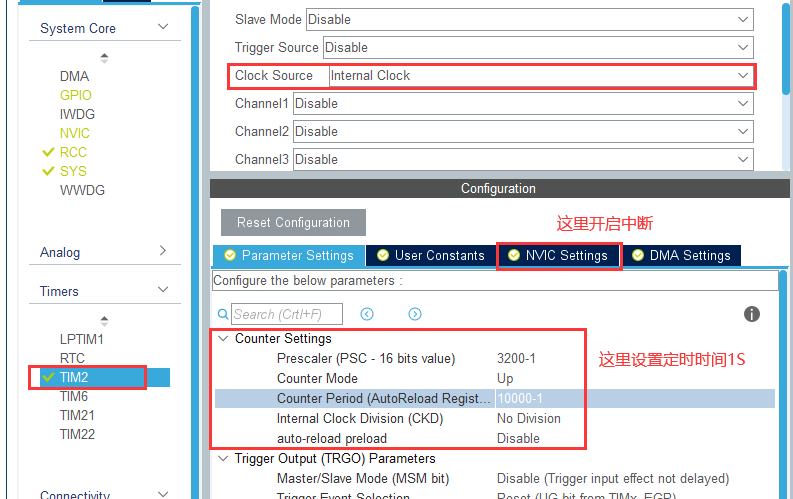Select RCC in System Core list
793x499 pixels.
pyautogui.click(x=73, y=152)
